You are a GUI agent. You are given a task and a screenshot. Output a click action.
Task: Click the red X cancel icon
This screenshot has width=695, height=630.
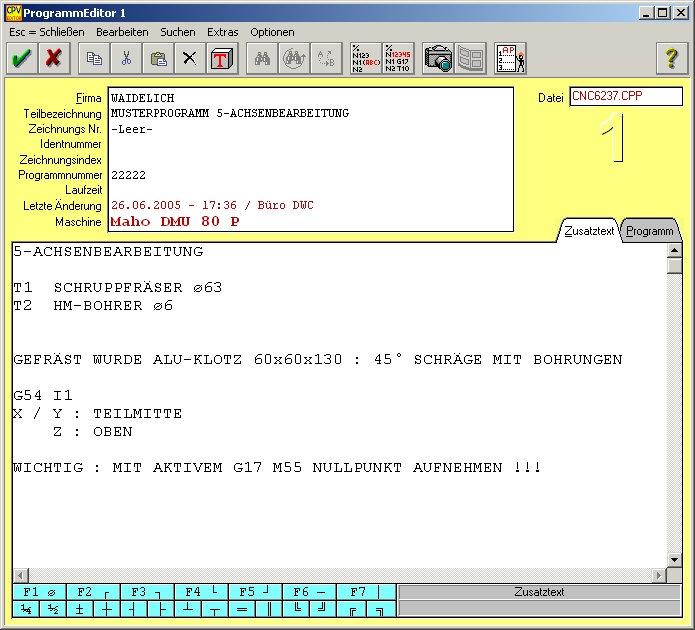[54, 59]
